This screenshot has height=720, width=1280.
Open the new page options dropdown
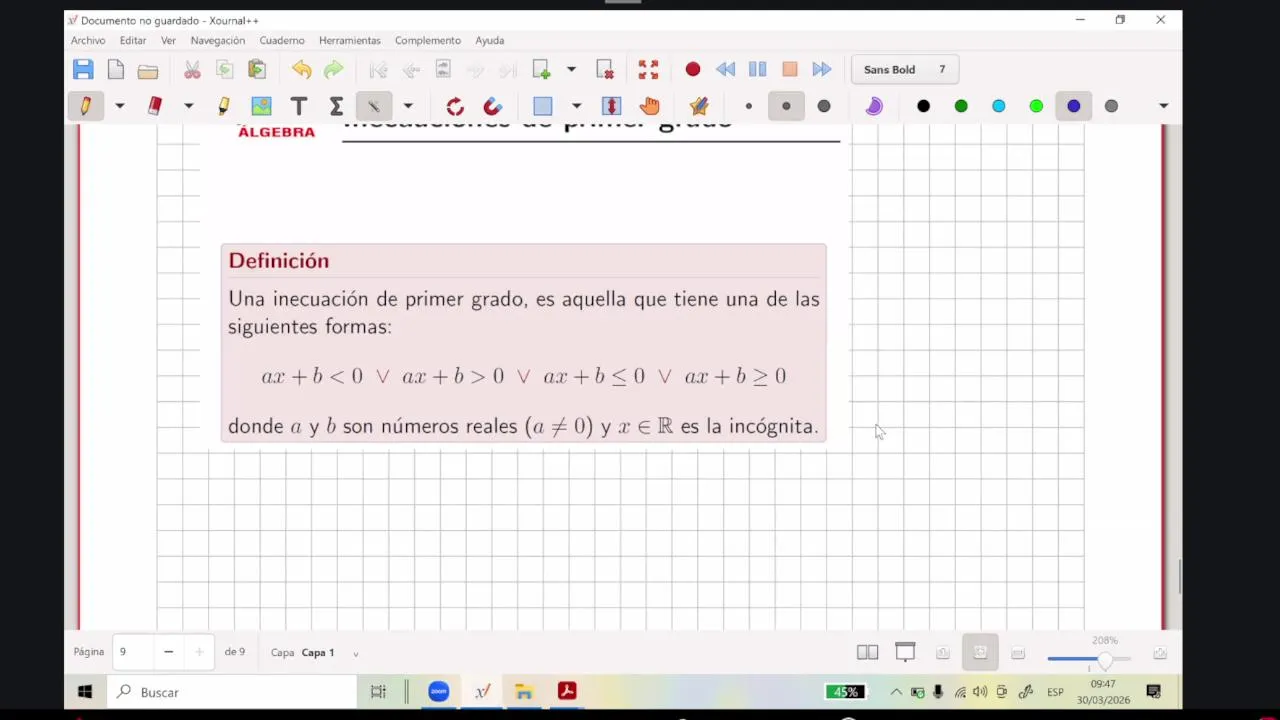[571, 69]
